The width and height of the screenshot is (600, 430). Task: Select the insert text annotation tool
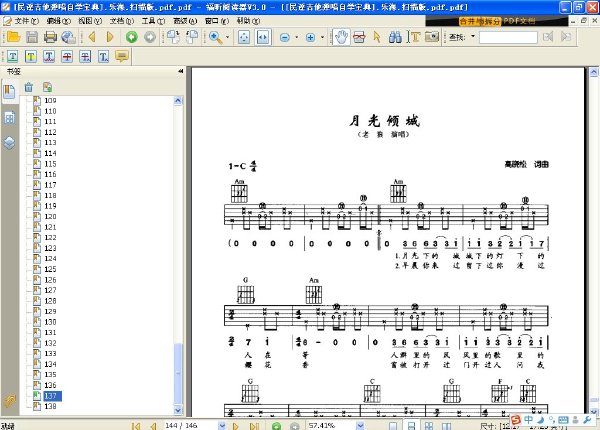pyautogui.click(x=103, y=57)
